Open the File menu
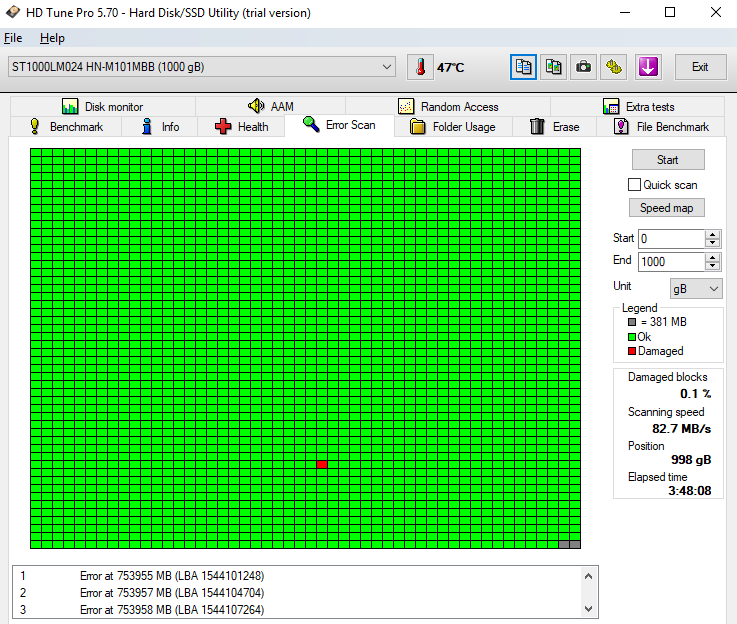 click(13, 38)
